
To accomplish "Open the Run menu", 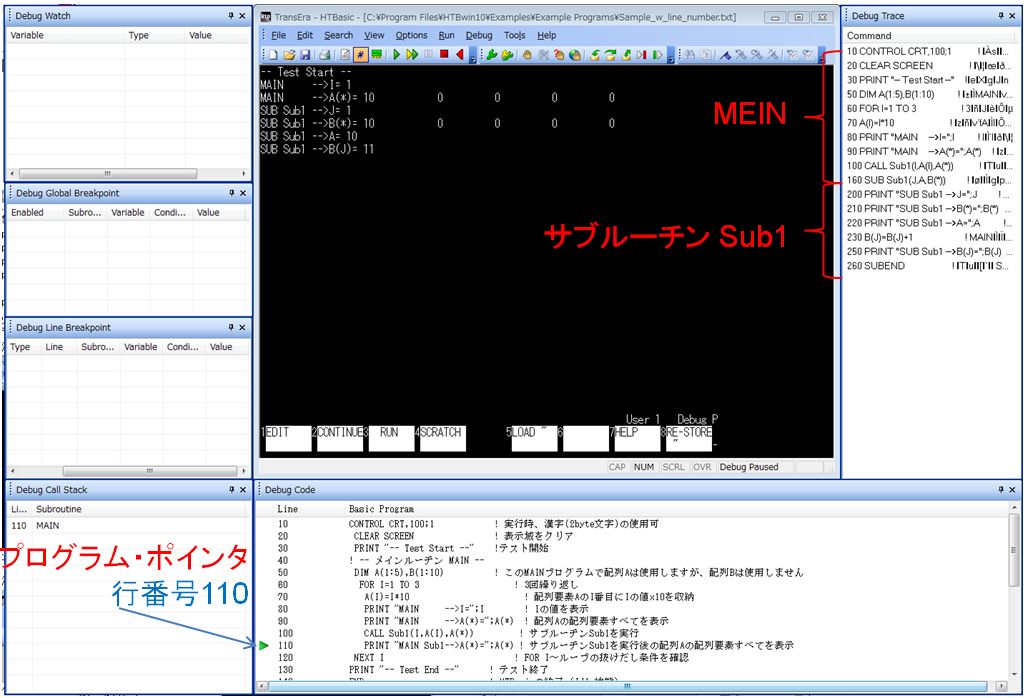I will (446, 35).
